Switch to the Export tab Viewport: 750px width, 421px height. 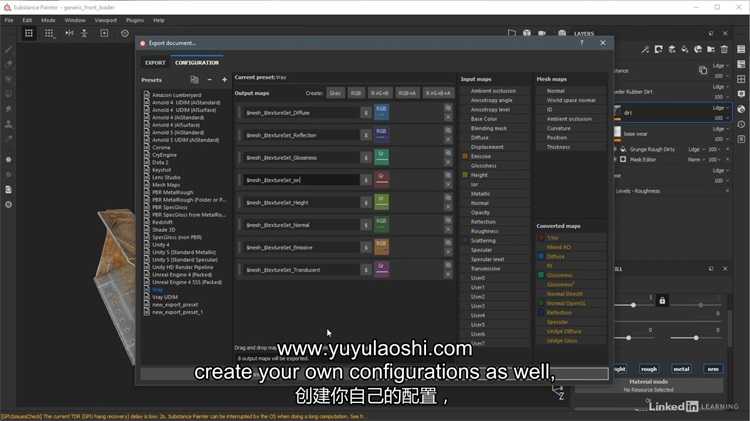pos(155,63)
